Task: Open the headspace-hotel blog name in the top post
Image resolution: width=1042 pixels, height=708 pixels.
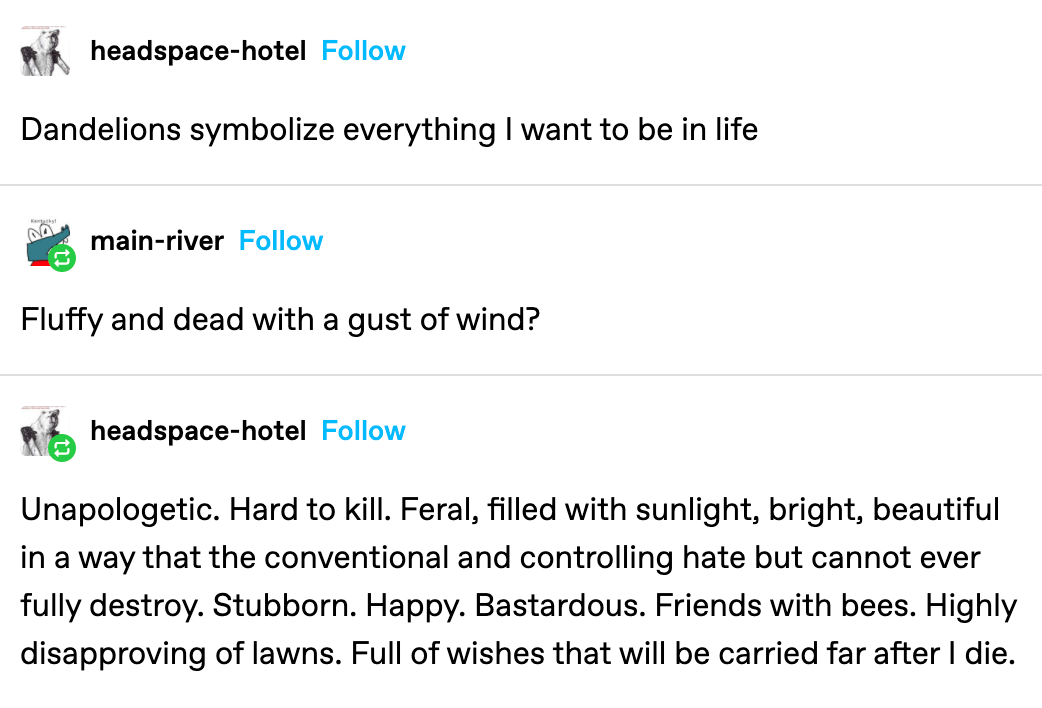Action: tap(198, 51)
